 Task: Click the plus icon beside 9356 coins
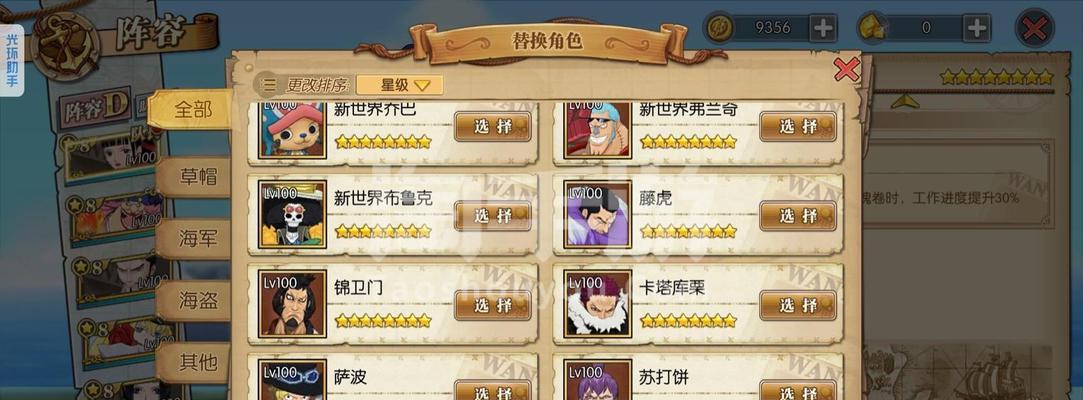(823, 28)
